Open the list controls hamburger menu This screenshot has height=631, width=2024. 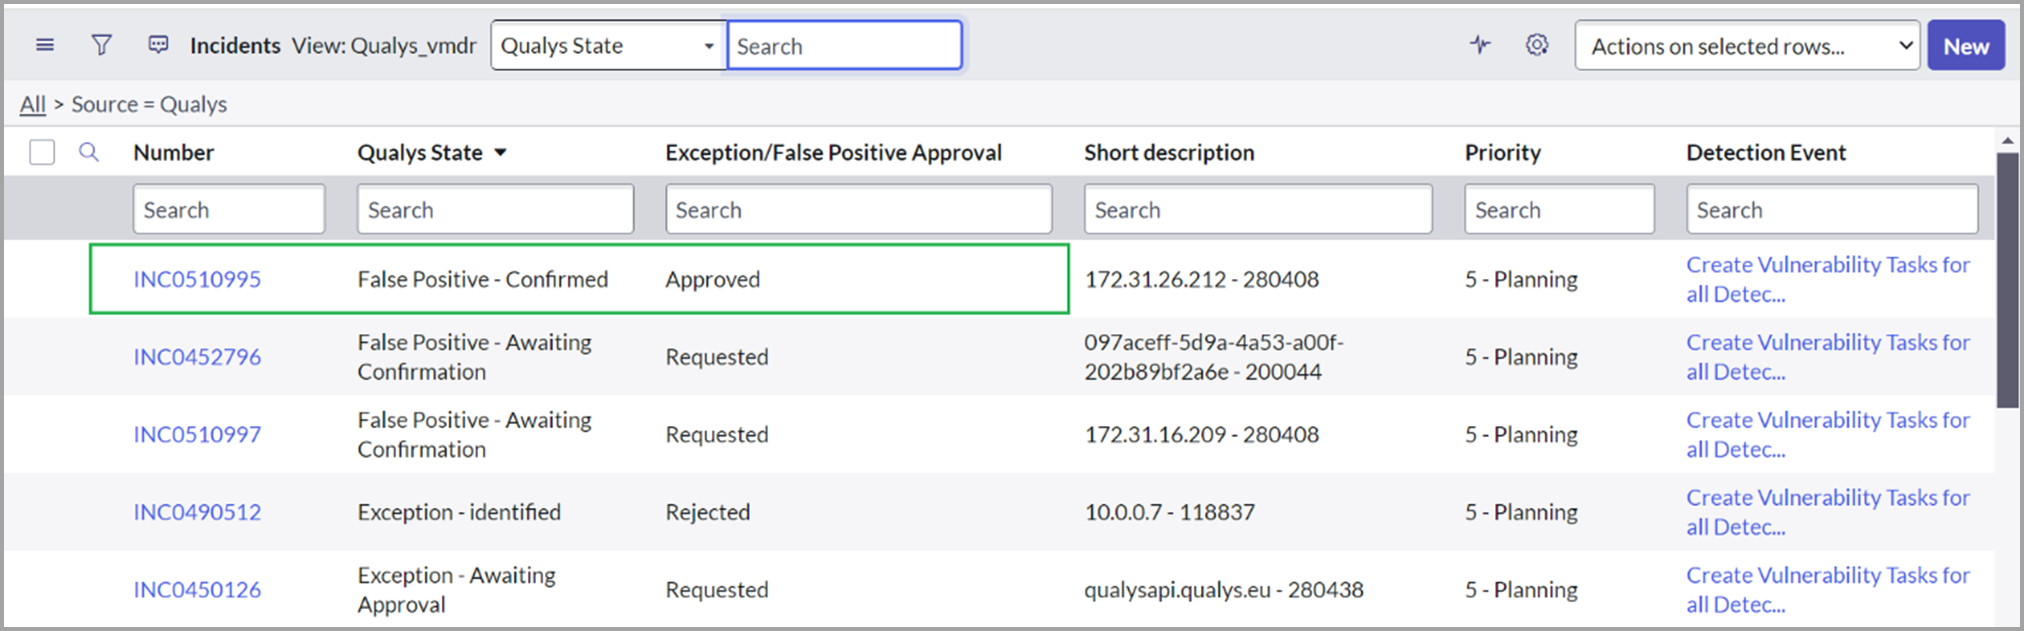point(45,45)
